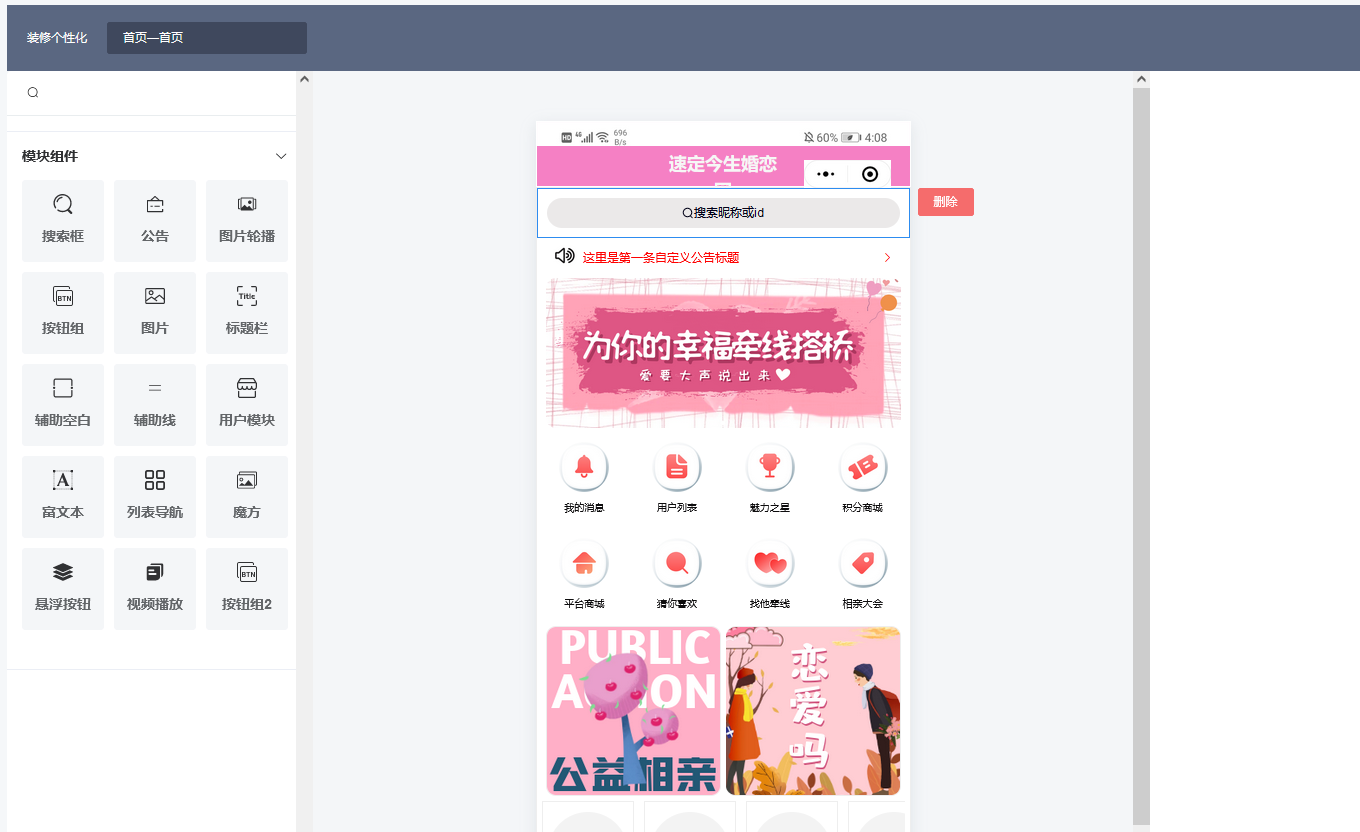Select the 恋爱吗 image tile
Screen dimensions: 1360x832
[813, 711]
